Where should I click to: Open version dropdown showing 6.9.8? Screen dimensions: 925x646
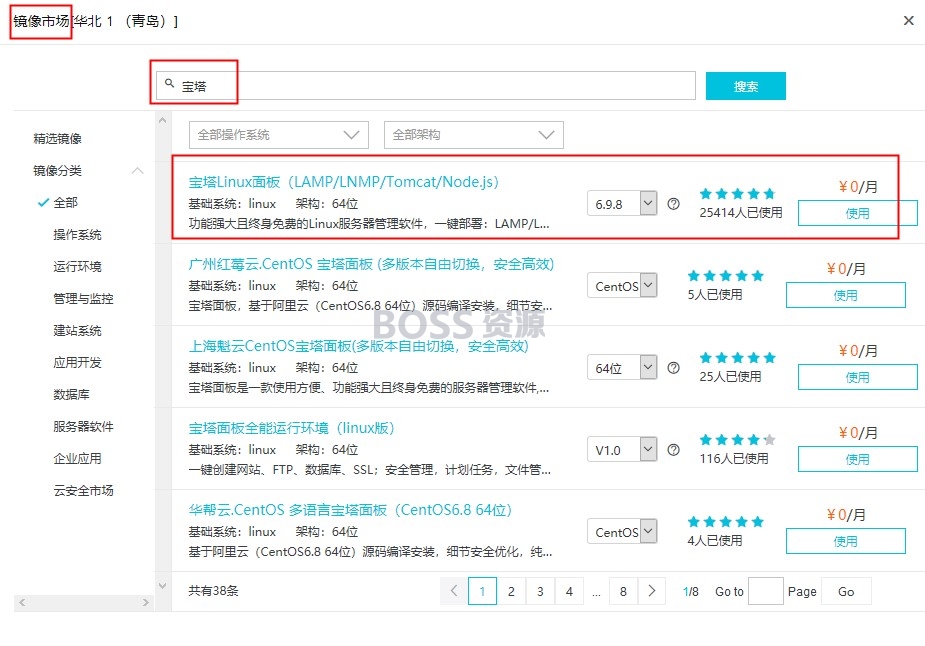[x=622, y=204]
